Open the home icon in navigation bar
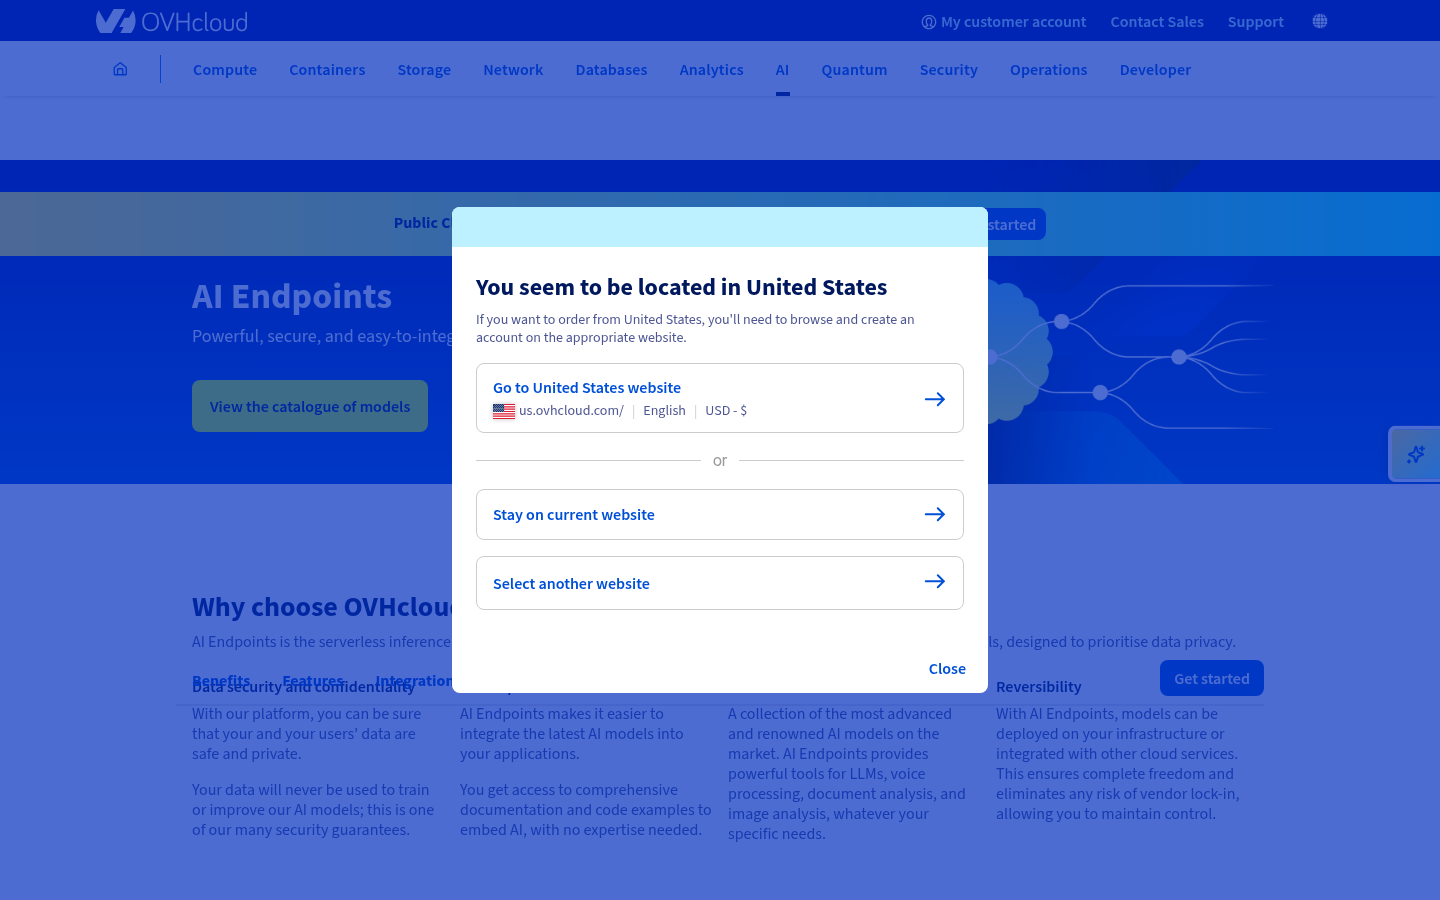The width and height of the screenshot is (1440, 900). 120,69
